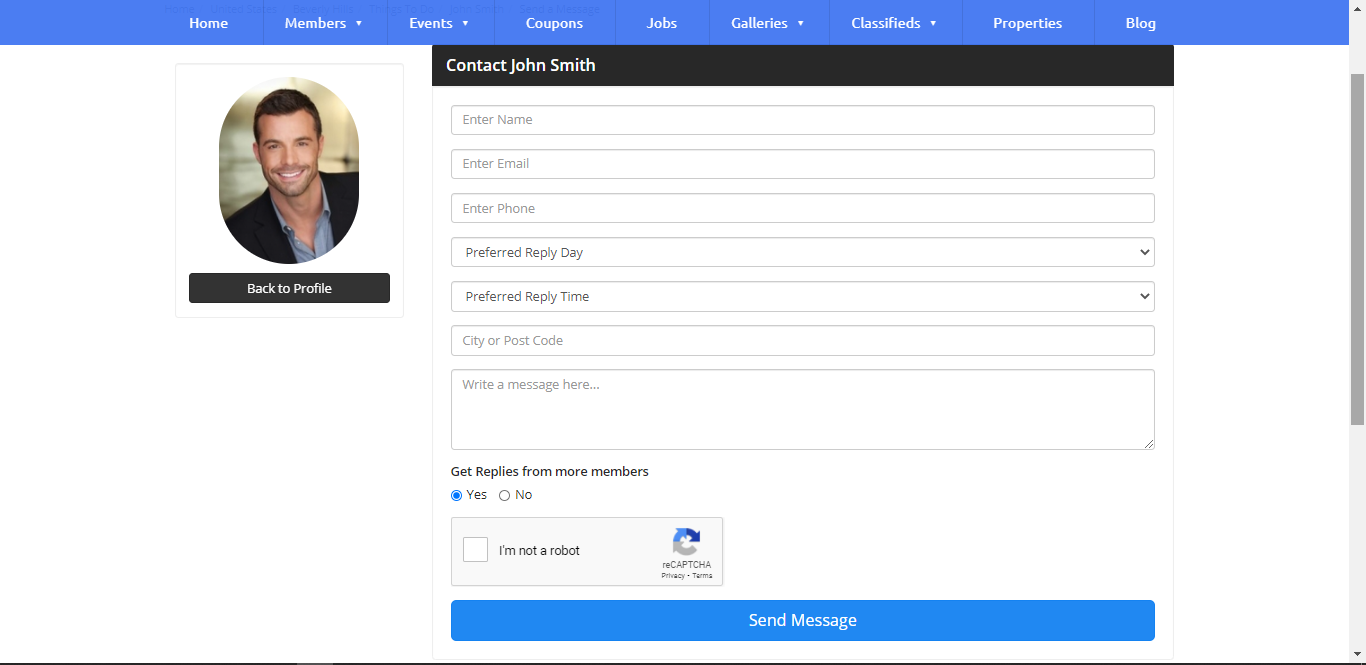This screenshot has height=665, width=1366.
Task: Expand the Galleries dropdown arrow
Action: [x=800, y=23]
